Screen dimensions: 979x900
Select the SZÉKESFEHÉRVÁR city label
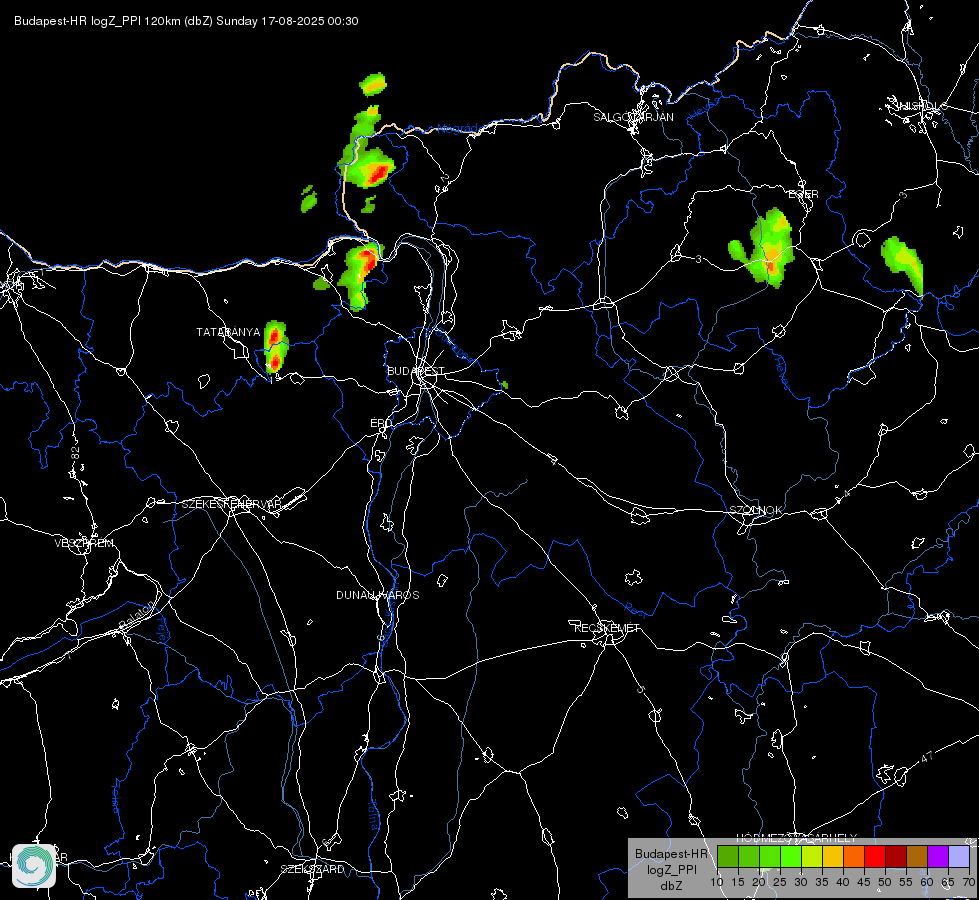pyautogui.click(x=231, y=504)
